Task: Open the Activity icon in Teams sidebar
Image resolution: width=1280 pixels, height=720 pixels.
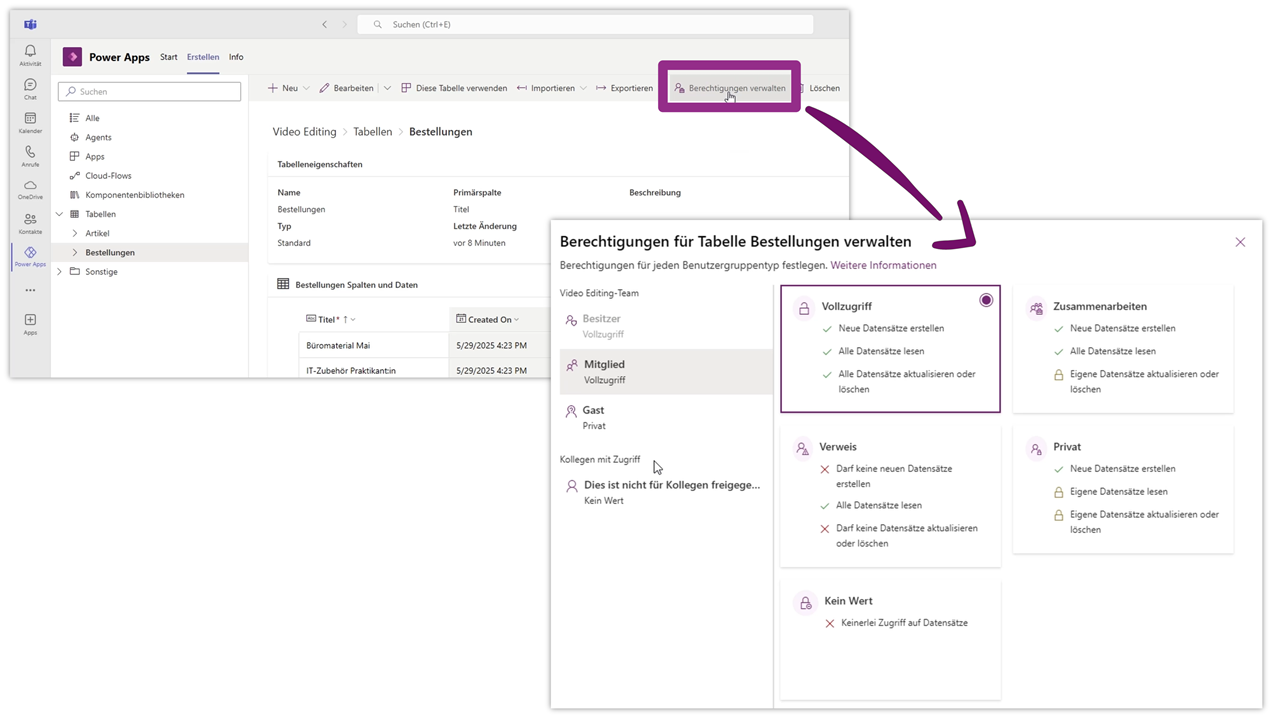Action: [30, 54]
